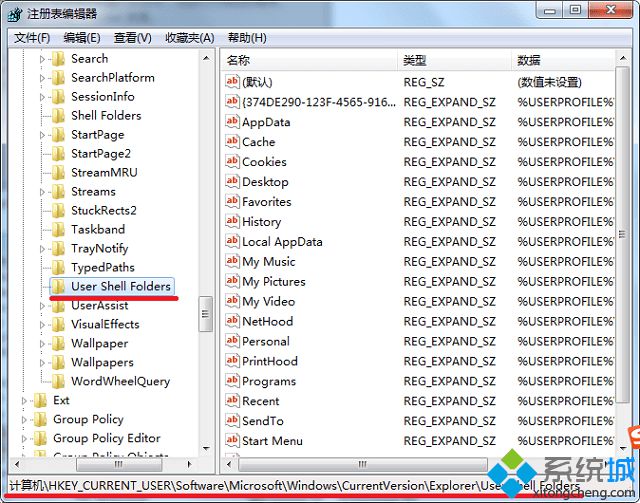Screen dimensions: 640x503
Task: Click the string icon beside Local AppData
Action: click(232, 241)
